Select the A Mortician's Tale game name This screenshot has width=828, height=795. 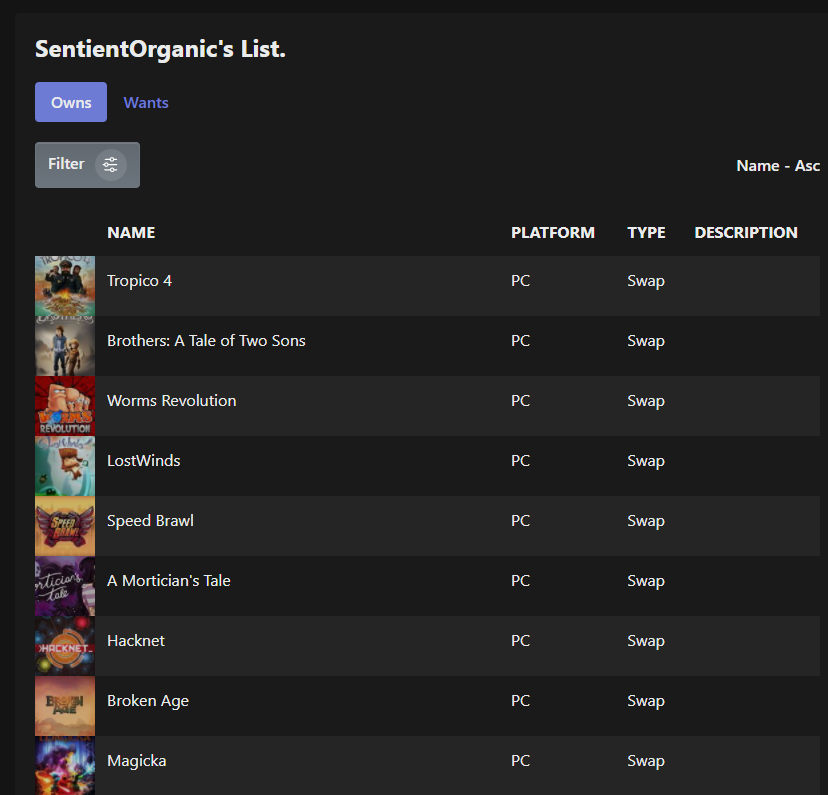(x=169, y=581)
